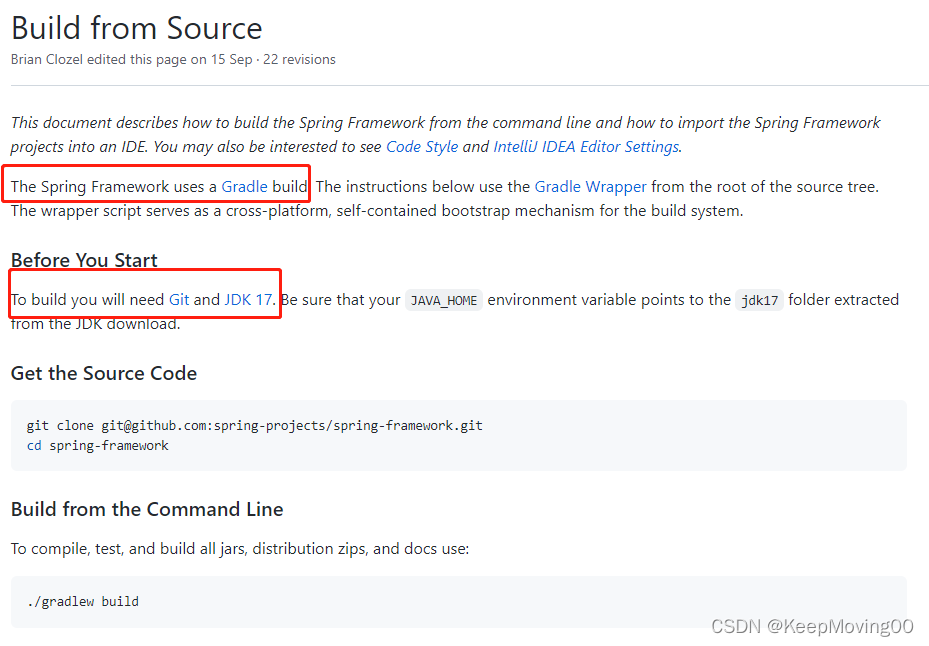Click the jdk17 inline code
Image resolution: width=929 pixels, height=646 pixels.
[760, 300]
